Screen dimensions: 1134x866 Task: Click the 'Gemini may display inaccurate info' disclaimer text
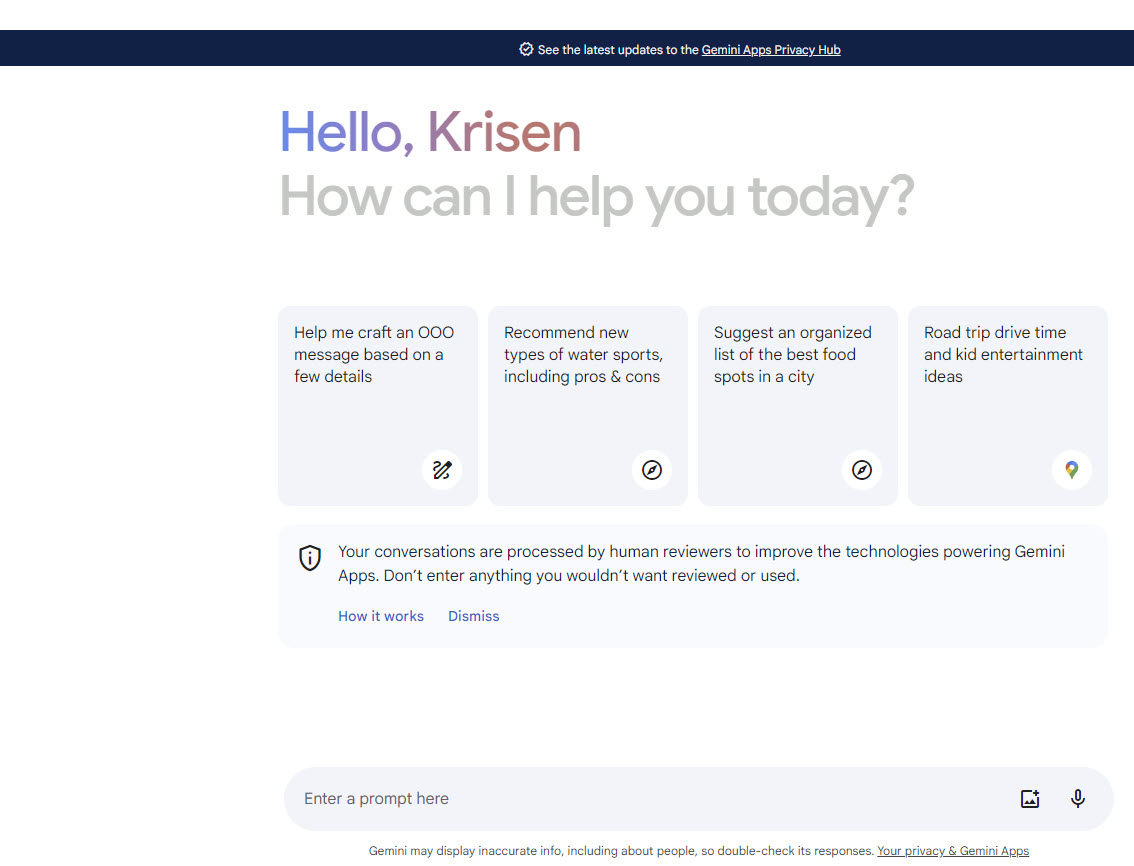[620, 851]
